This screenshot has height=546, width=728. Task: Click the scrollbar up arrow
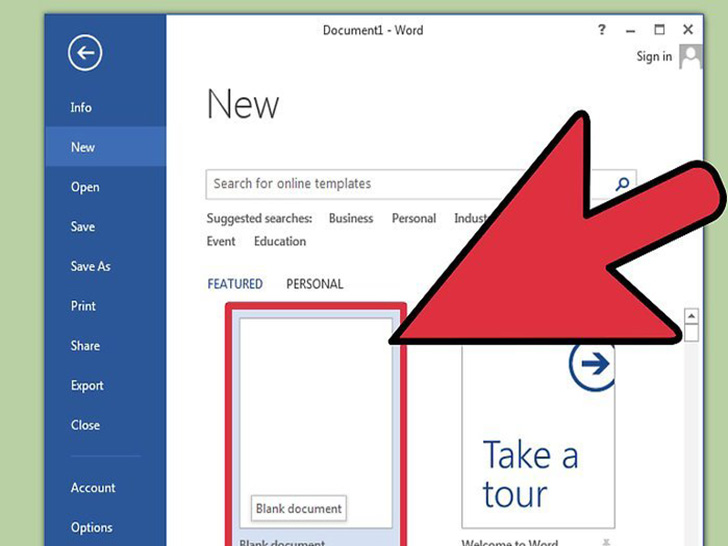(691, 317)
